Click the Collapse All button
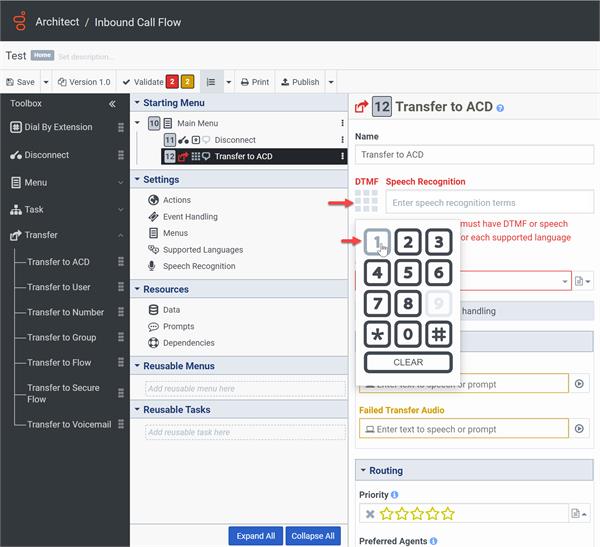 click(x=313, y=536)
